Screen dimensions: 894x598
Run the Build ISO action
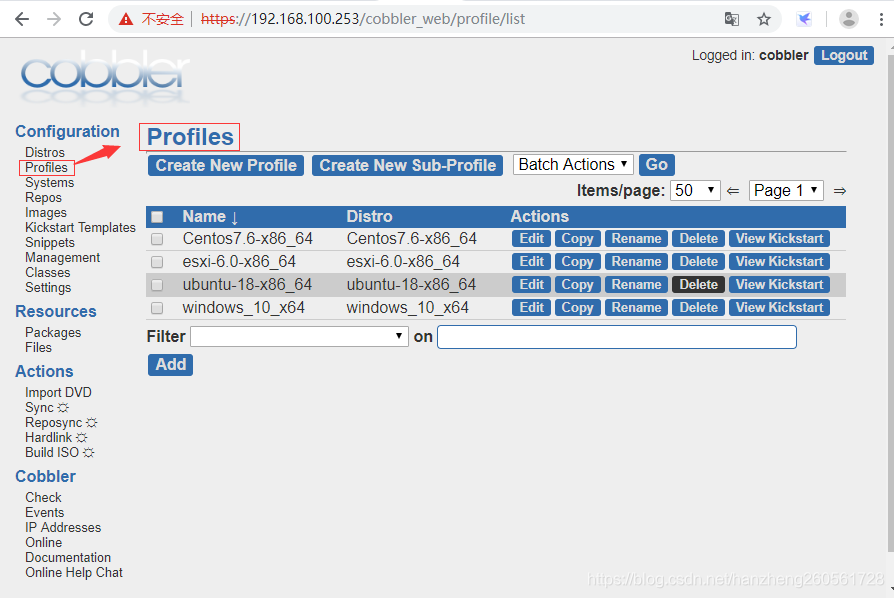point(59,452)
